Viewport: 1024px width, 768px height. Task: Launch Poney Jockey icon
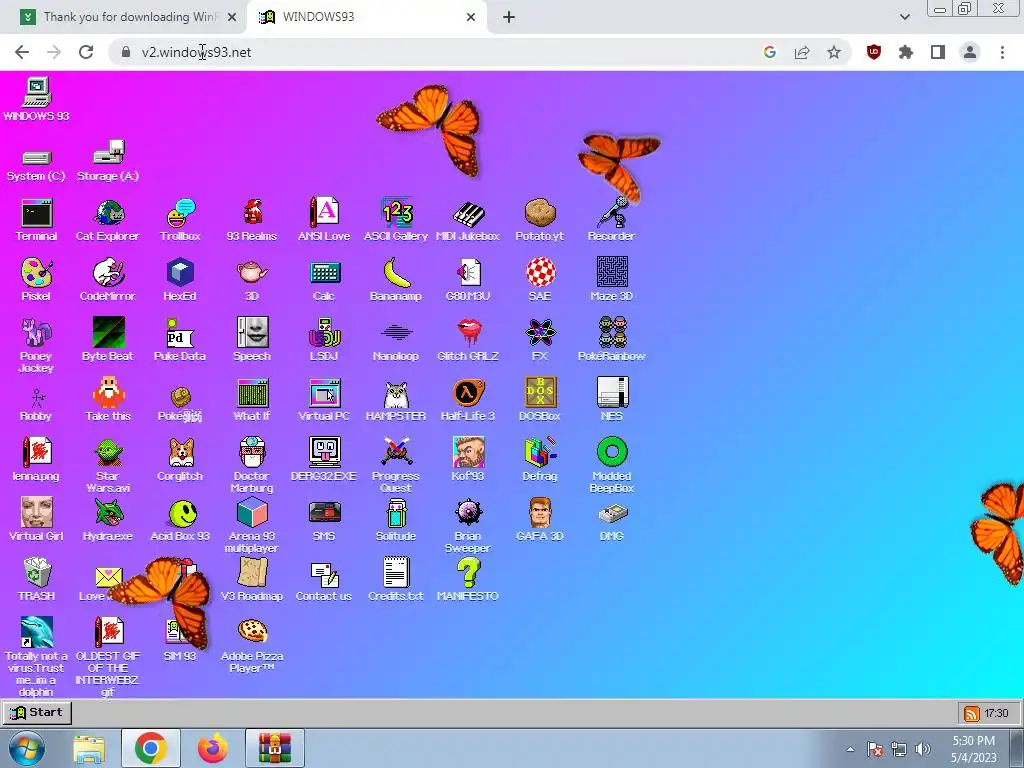coord(37,345)
